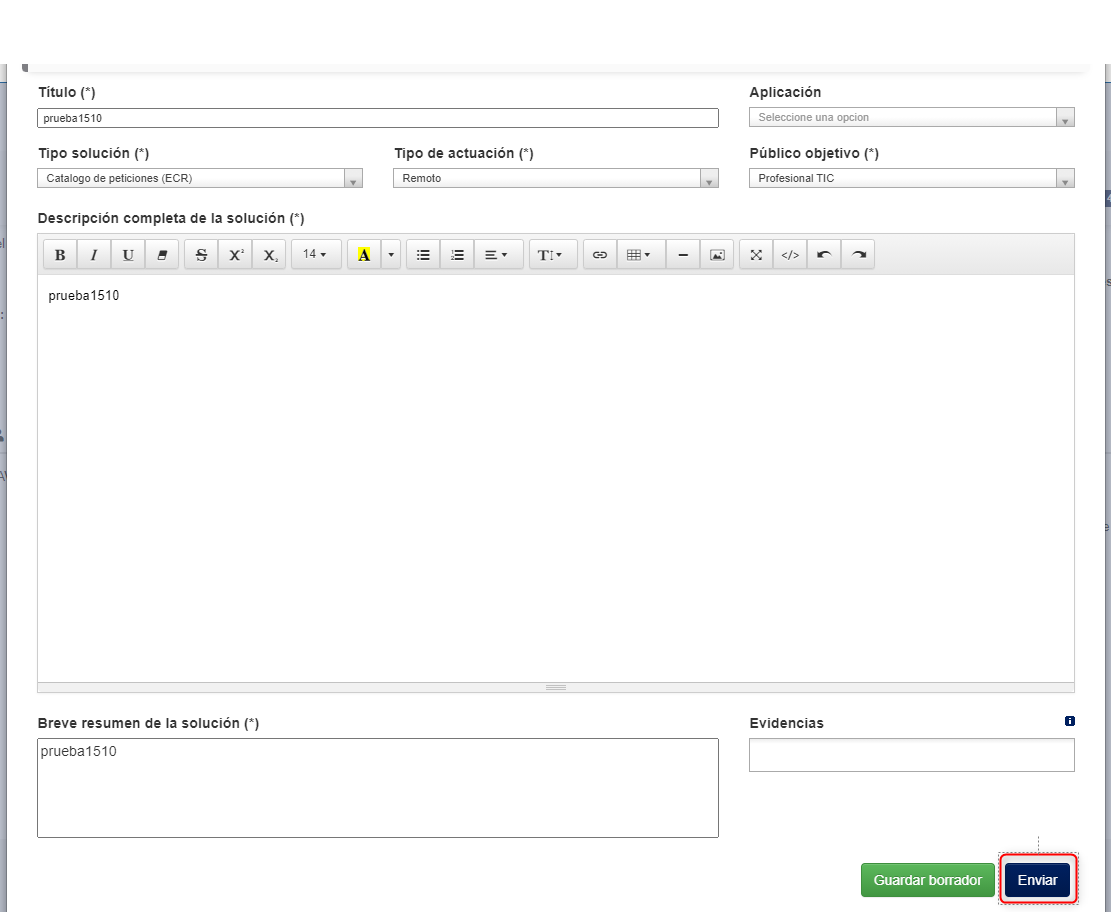
Task: Open the Tipo solución dropdown
Action: pyautogui.click(x=200, y=178)
